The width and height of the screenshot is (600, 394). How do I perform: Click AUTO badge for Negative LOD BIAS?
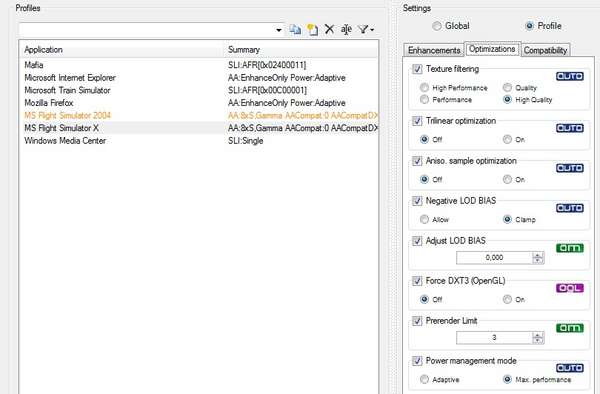(570, 208)
